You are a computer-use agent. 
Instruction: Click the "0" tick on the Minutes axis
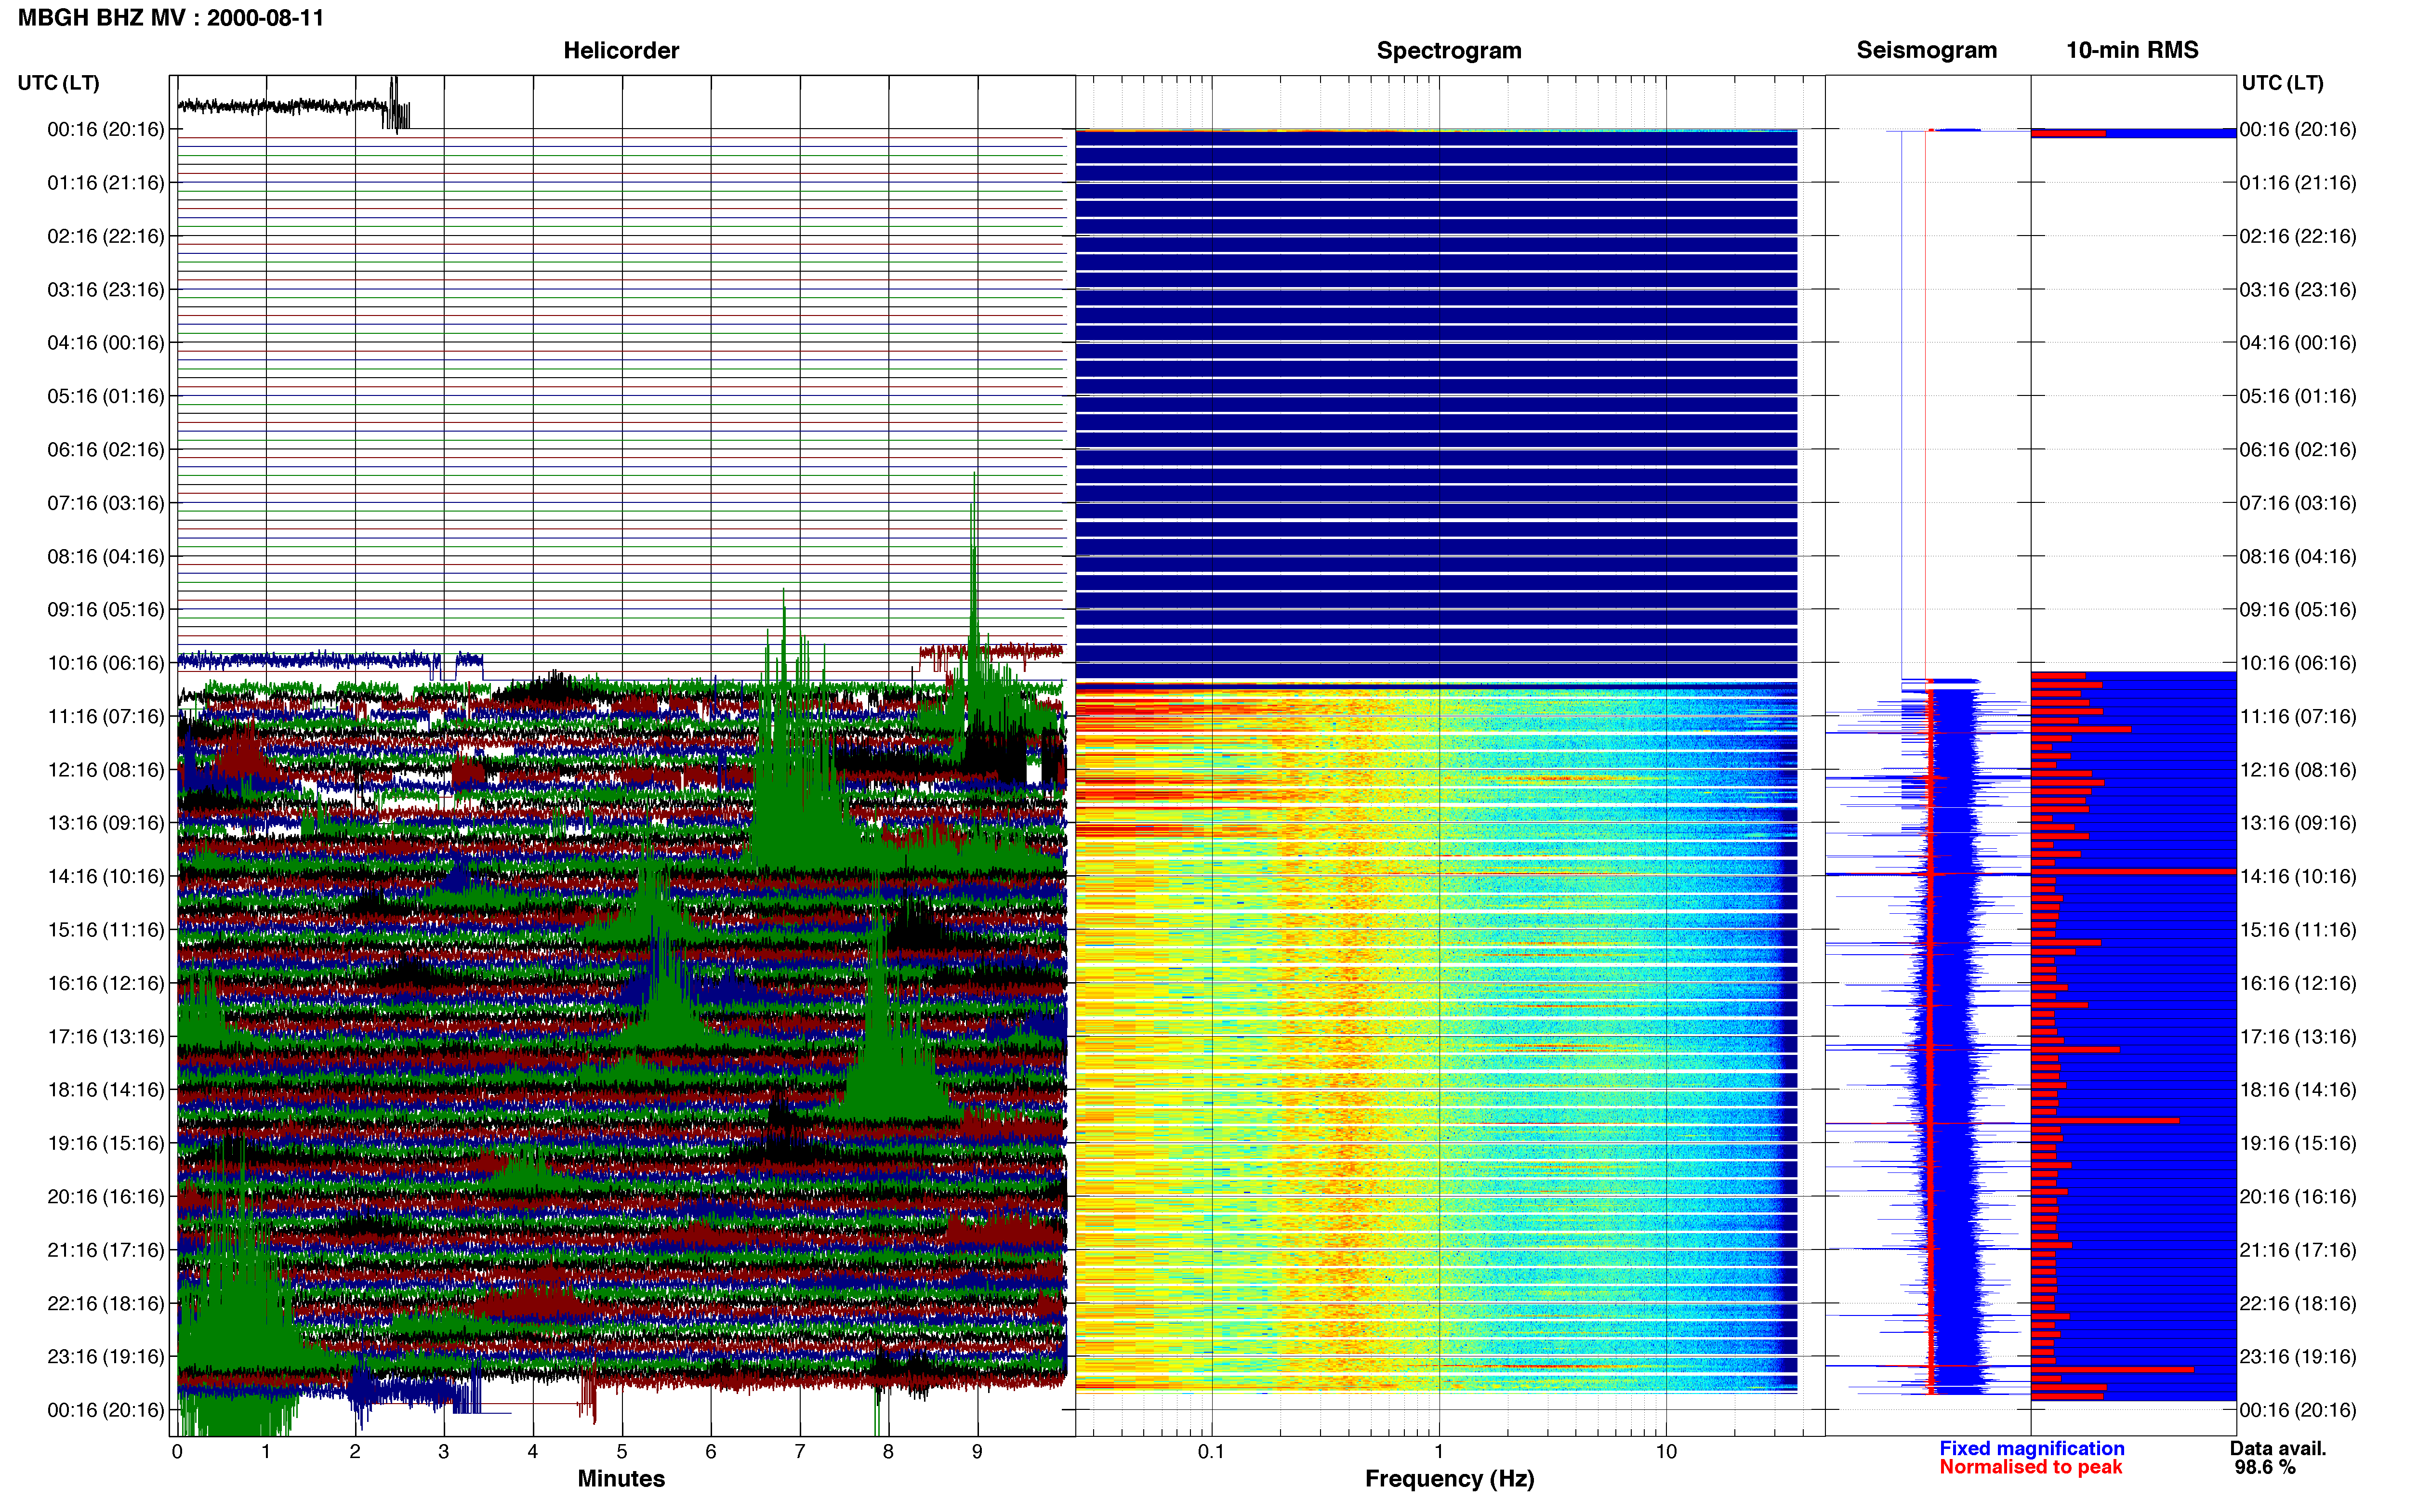[x=177, y=1451]
